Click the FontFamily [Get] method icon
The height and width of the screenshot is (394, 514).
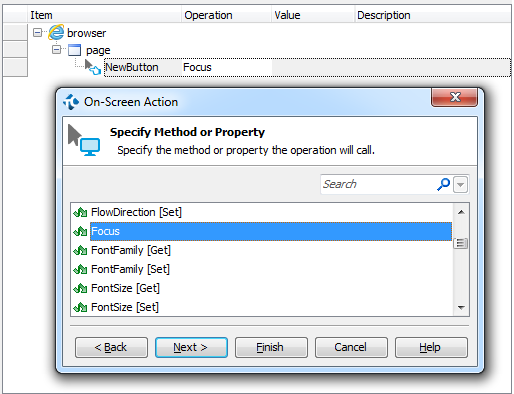point(80,250)
